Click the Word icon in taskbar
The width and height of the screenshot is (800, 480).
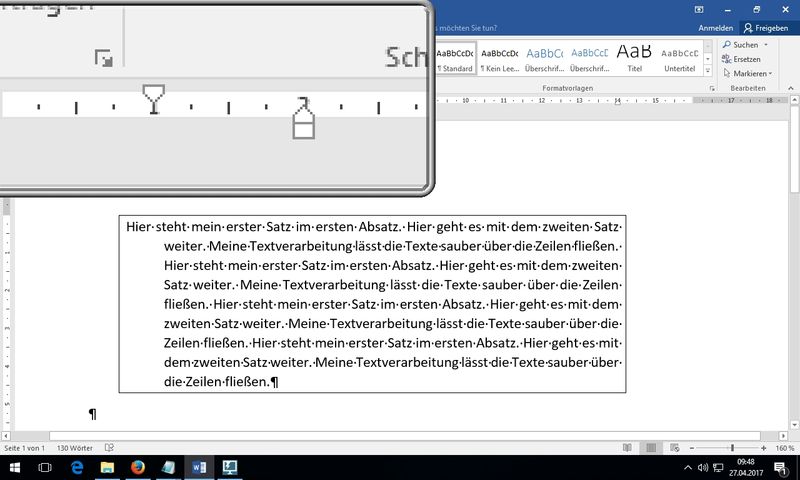pos(198,467)
